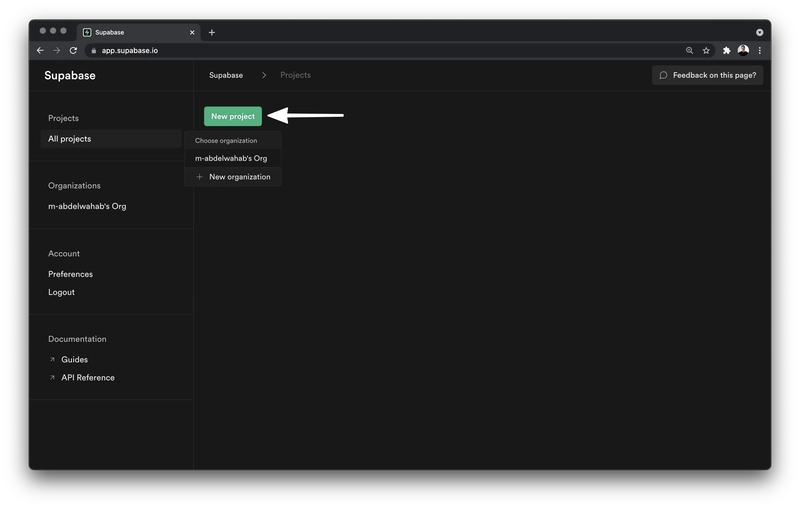Open the extensions puzzle icon
Image resolution: width=800 pixels, height=508 pixels.
pyautogui.click(x=727, y=50)
